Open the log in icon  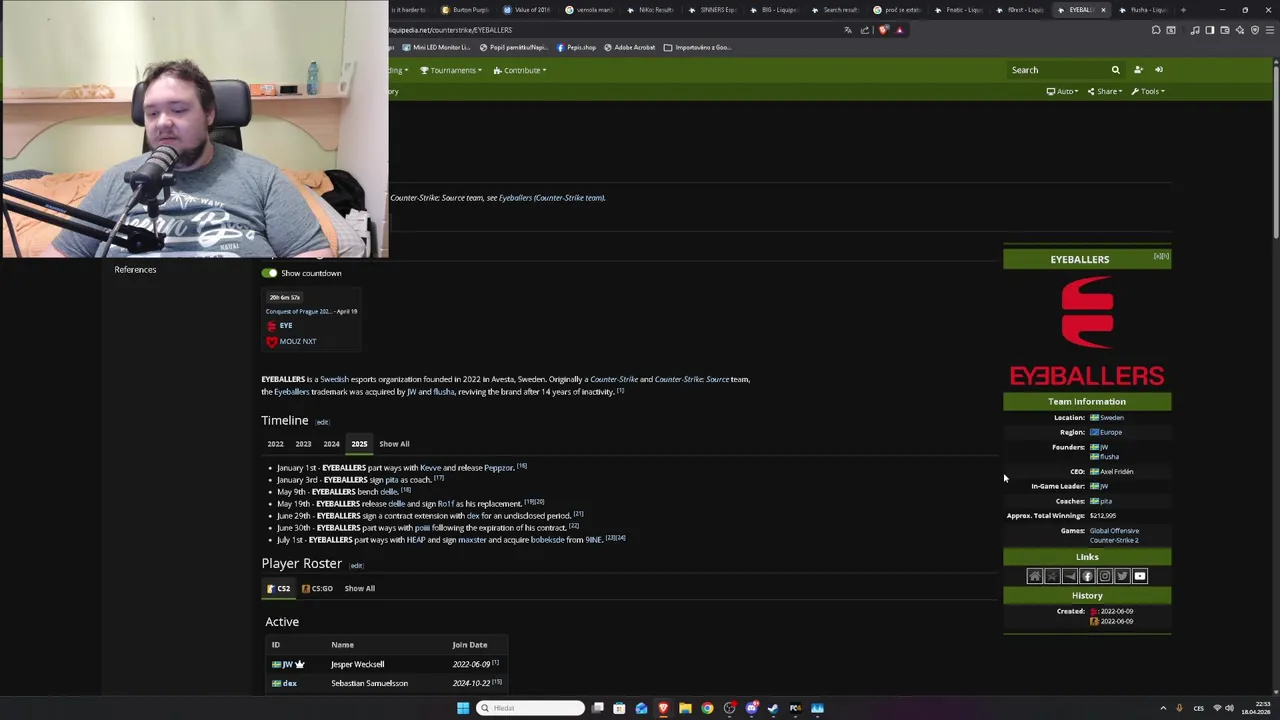pyautogui.click(x=1159, y=70)
